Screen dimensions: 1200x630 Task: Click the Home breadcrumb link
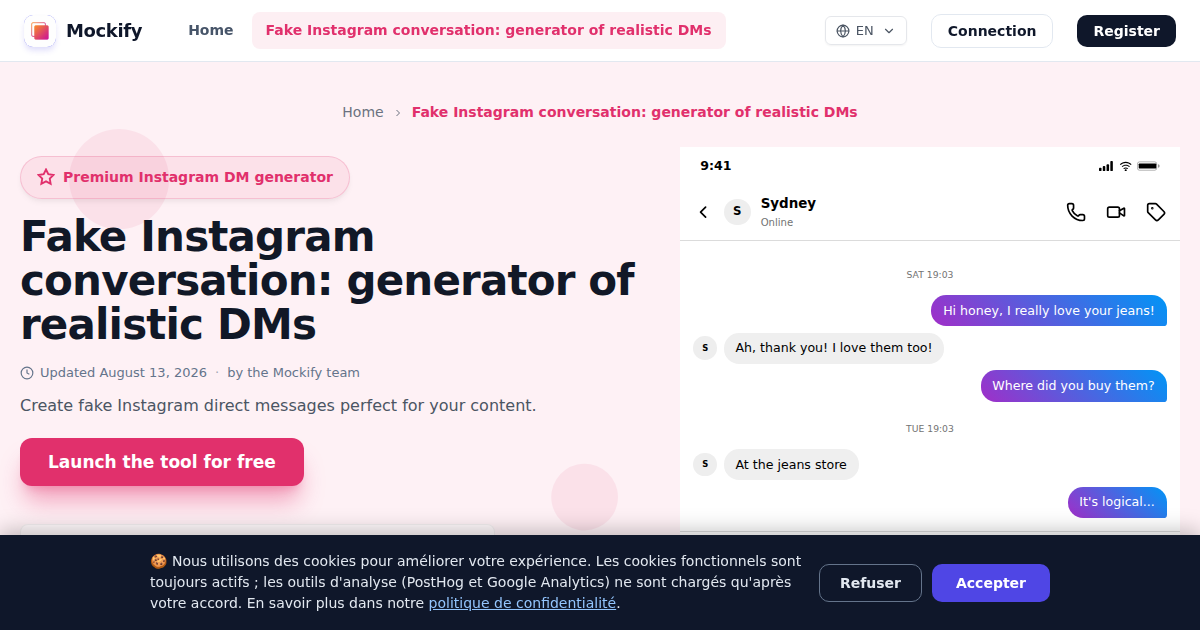pos(363,112)
